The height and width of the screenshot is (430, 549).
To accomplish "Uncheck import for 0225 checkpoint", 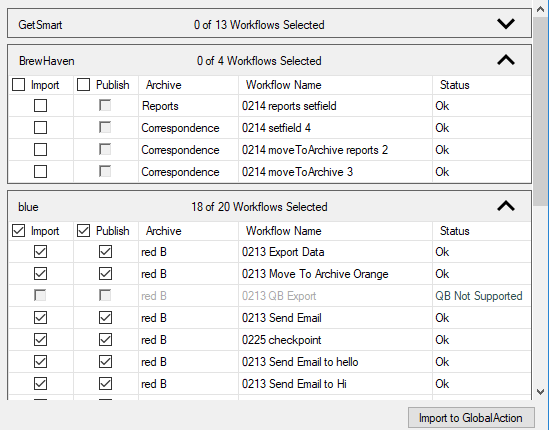I will coord(40,340).
